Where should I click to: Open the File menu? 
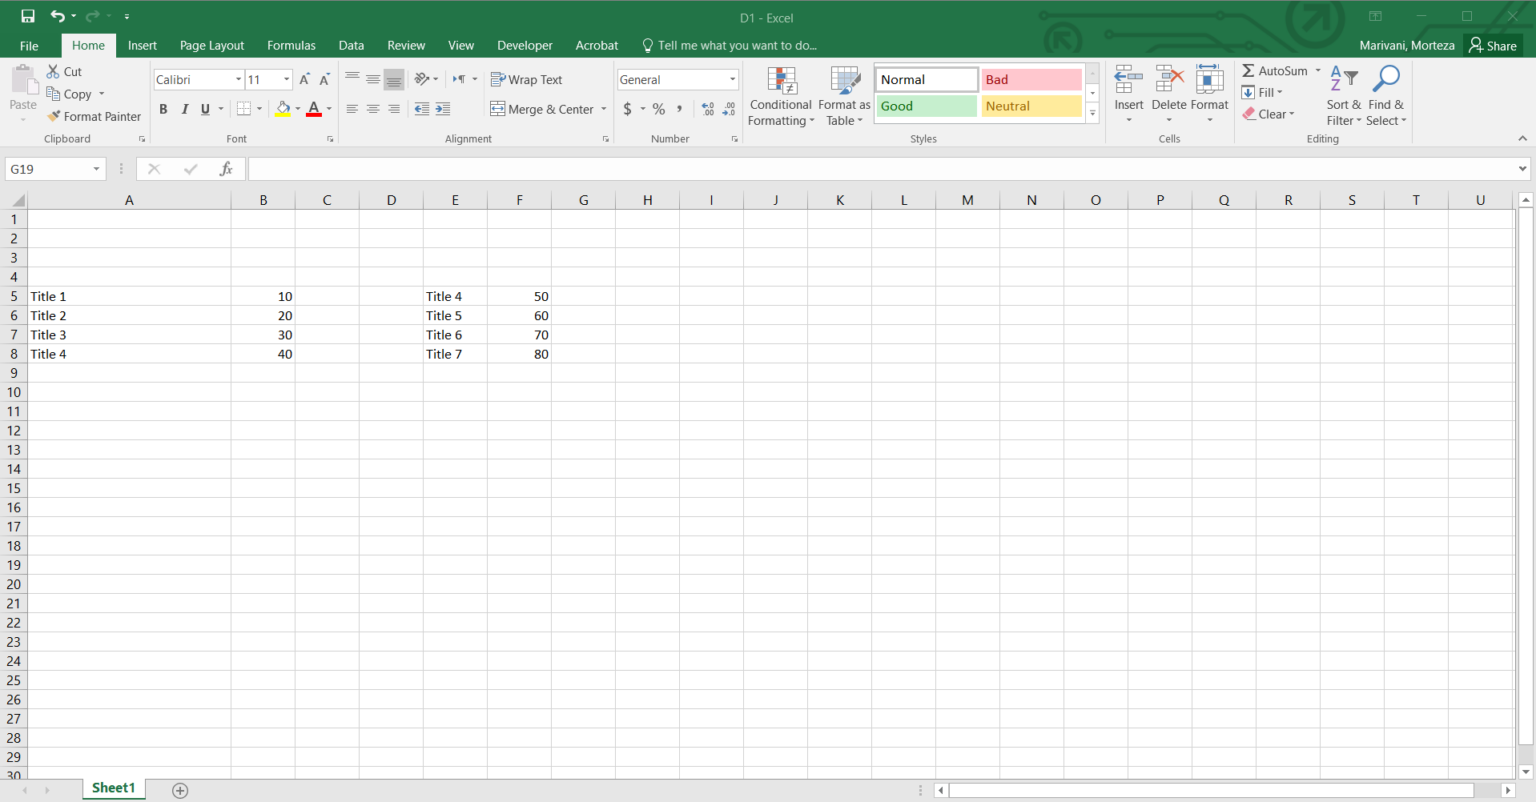[29, 45]
